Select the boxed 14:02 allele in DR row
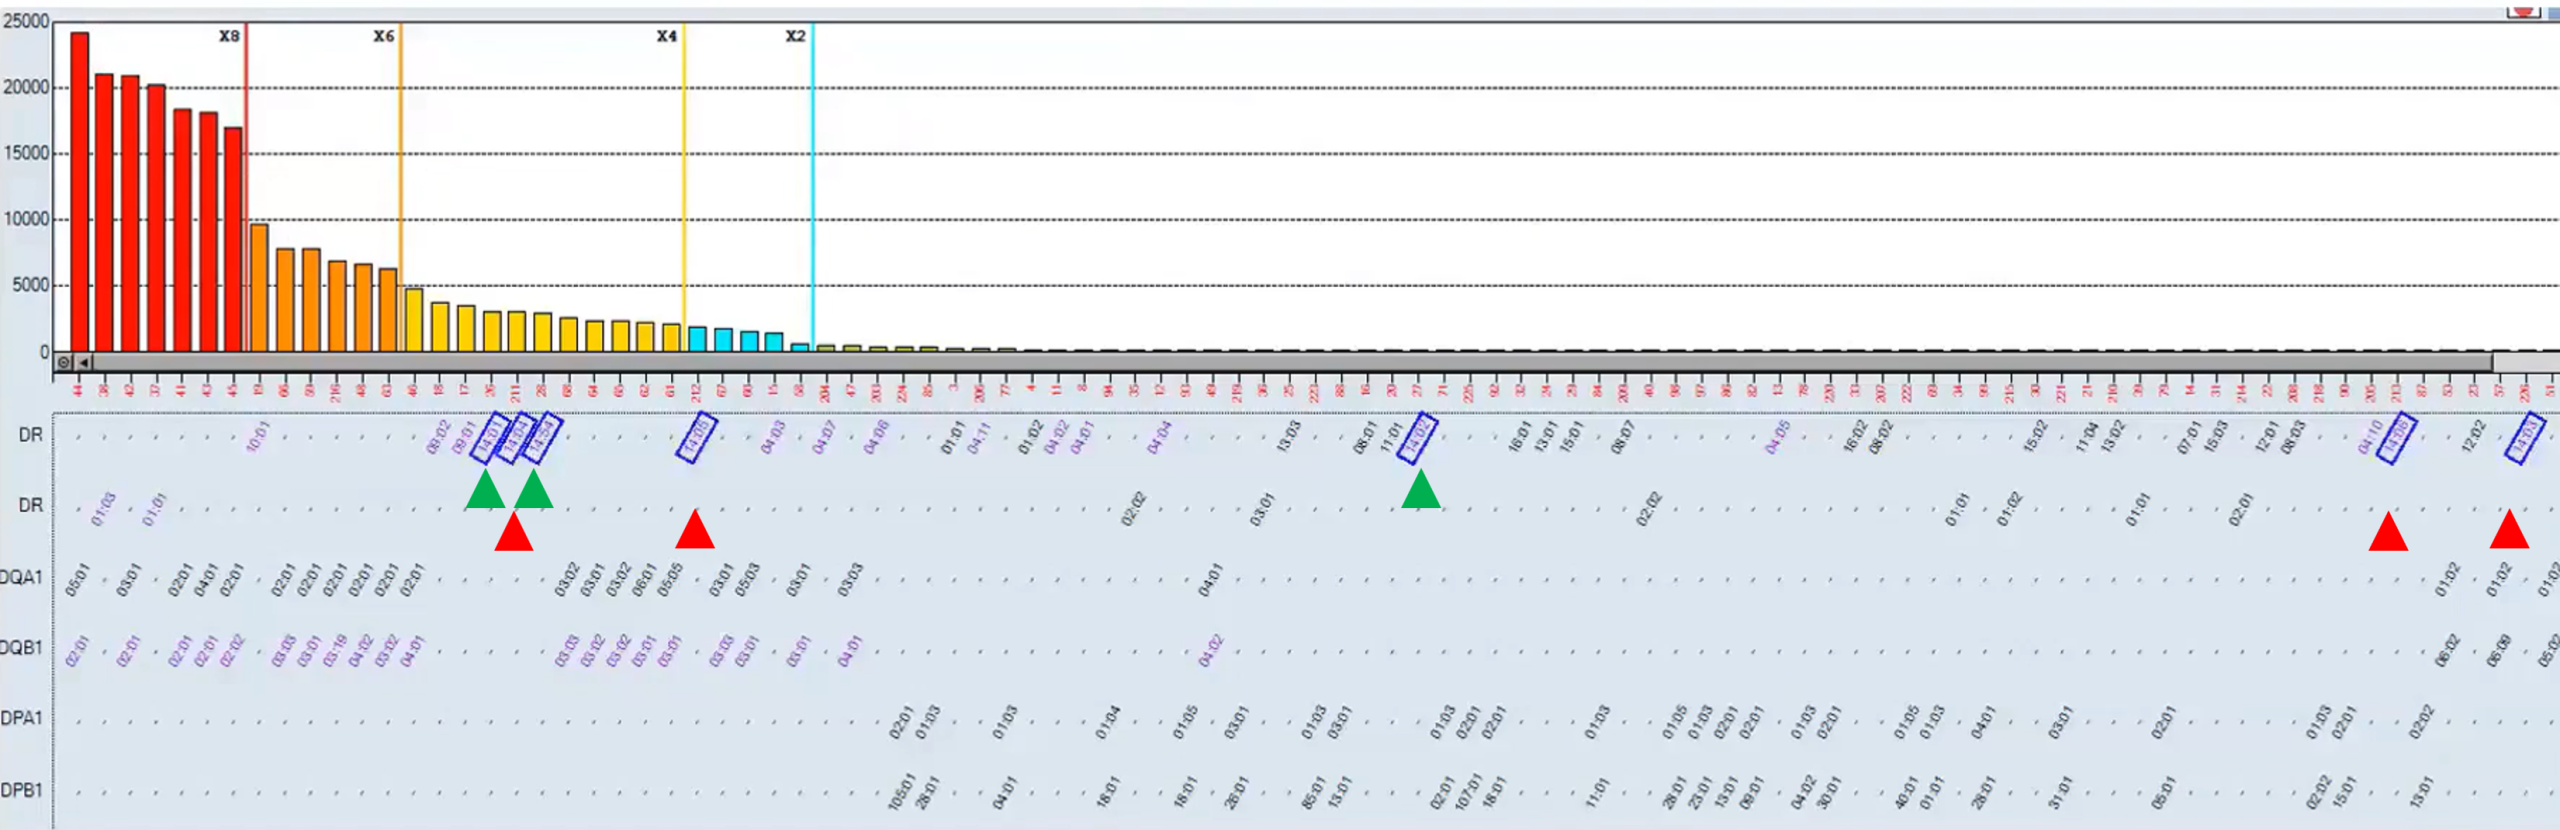Viewport: 2560px width, 830px height. pos(1417,438)
